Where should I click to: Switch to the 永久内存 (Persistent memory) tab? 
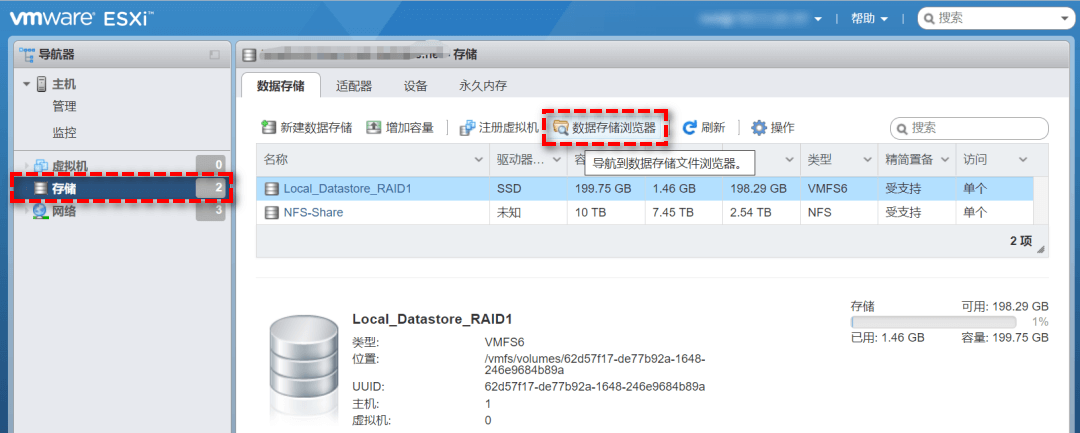pos(483,86)
